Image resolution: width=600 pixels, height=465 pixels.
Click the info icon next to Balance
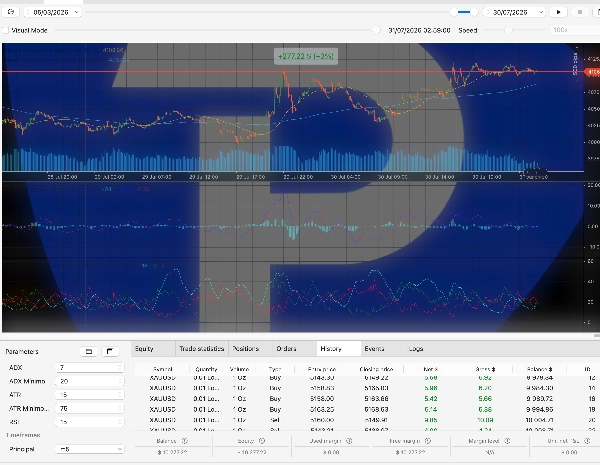(184, 441)
